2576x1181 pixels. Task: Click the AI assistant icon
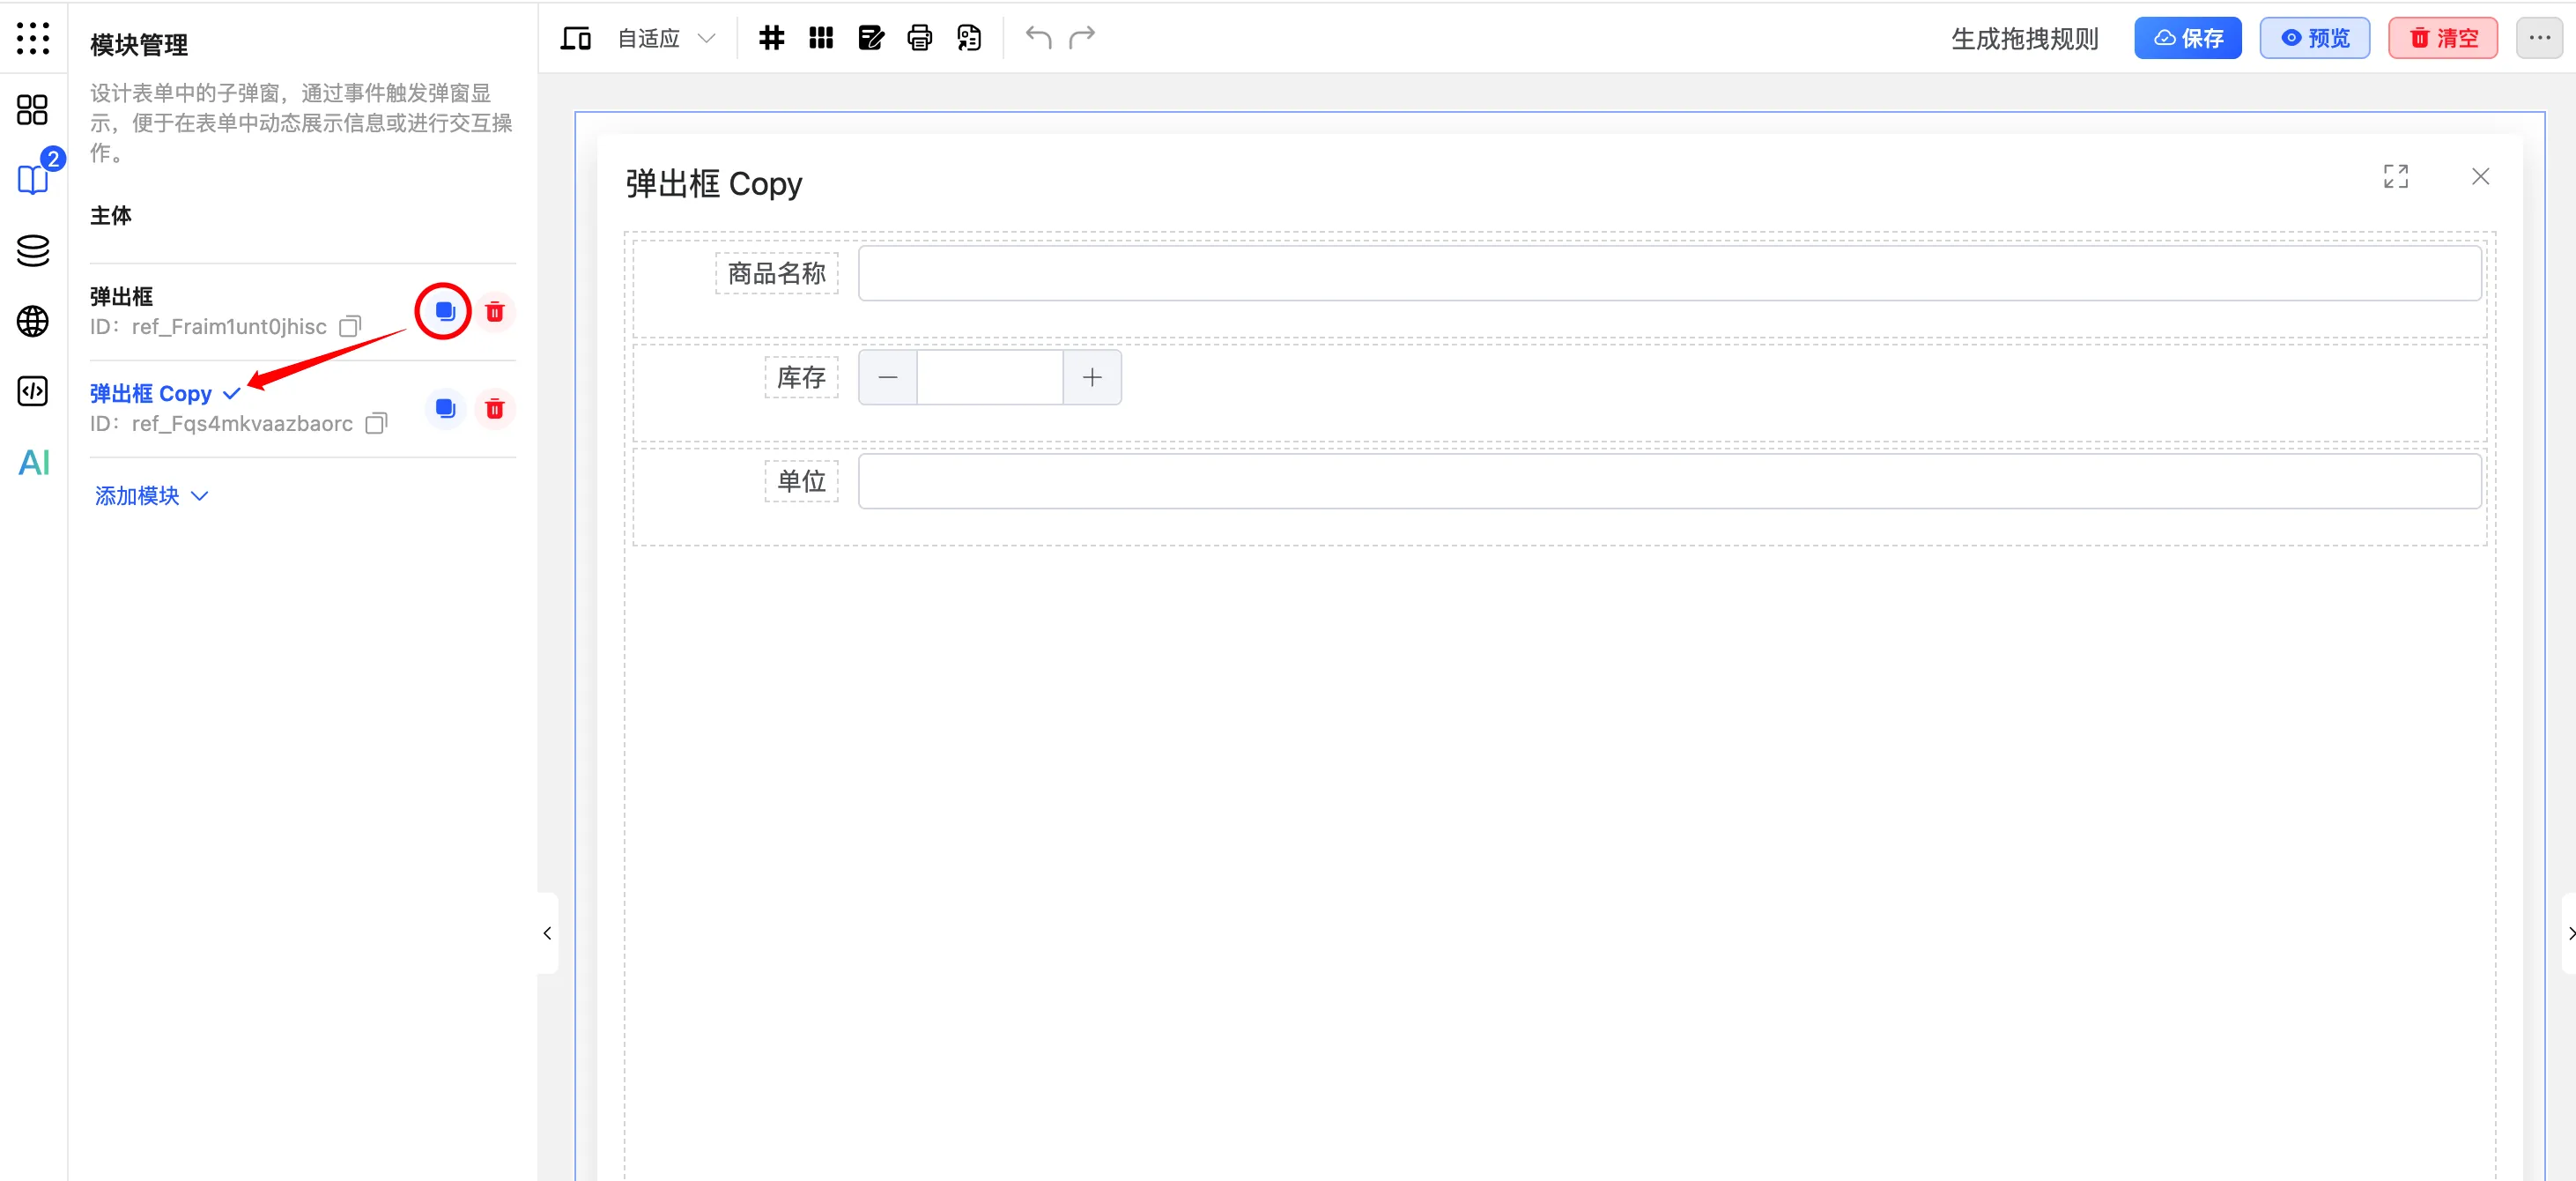33,463
